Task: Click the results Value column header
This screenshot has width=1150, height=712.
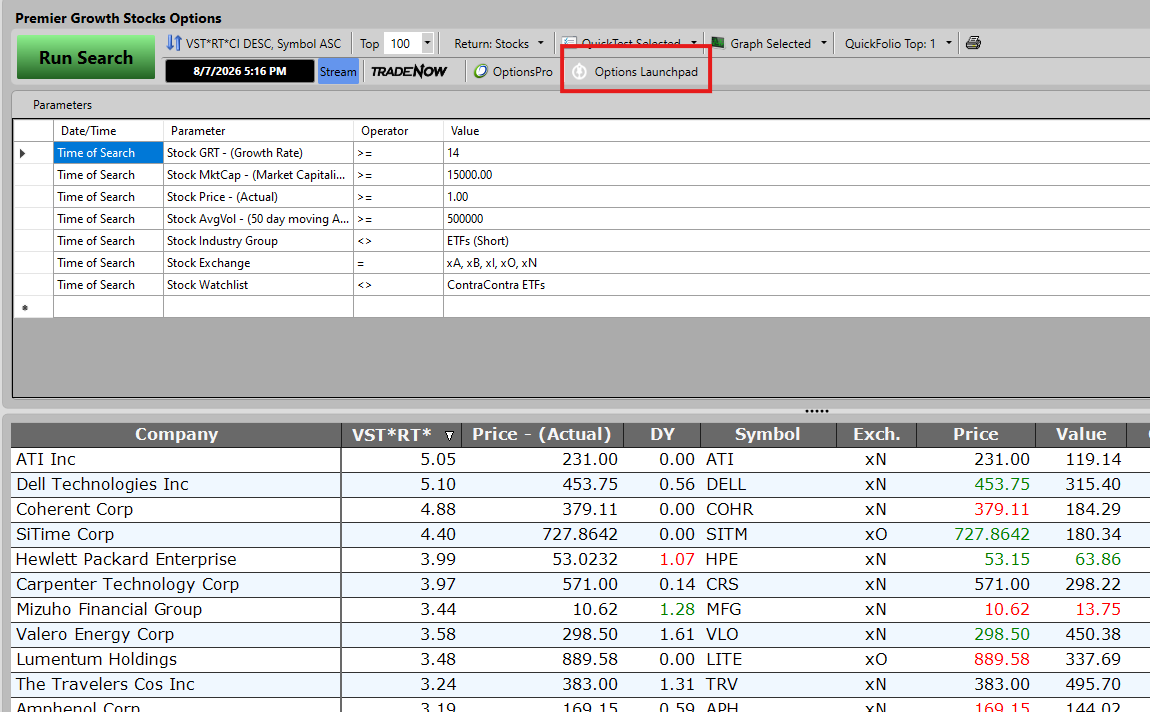Action: (1080, 434)
